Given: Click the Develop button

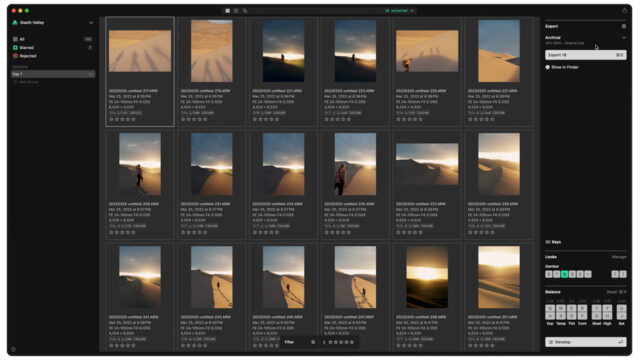Looking at the screenshot, I should (586, 342).
